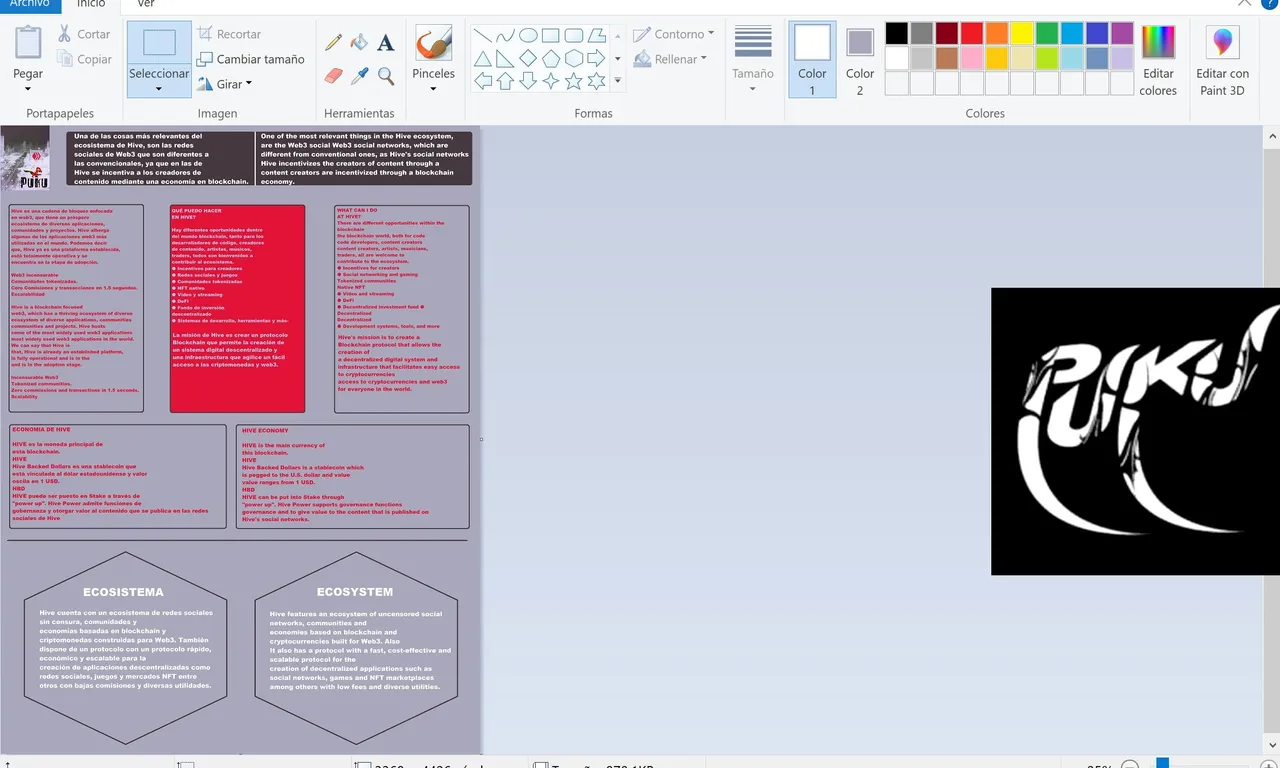Click Copiar in the Portapapeles group
Screen dimensions: 1280x768
84,59
